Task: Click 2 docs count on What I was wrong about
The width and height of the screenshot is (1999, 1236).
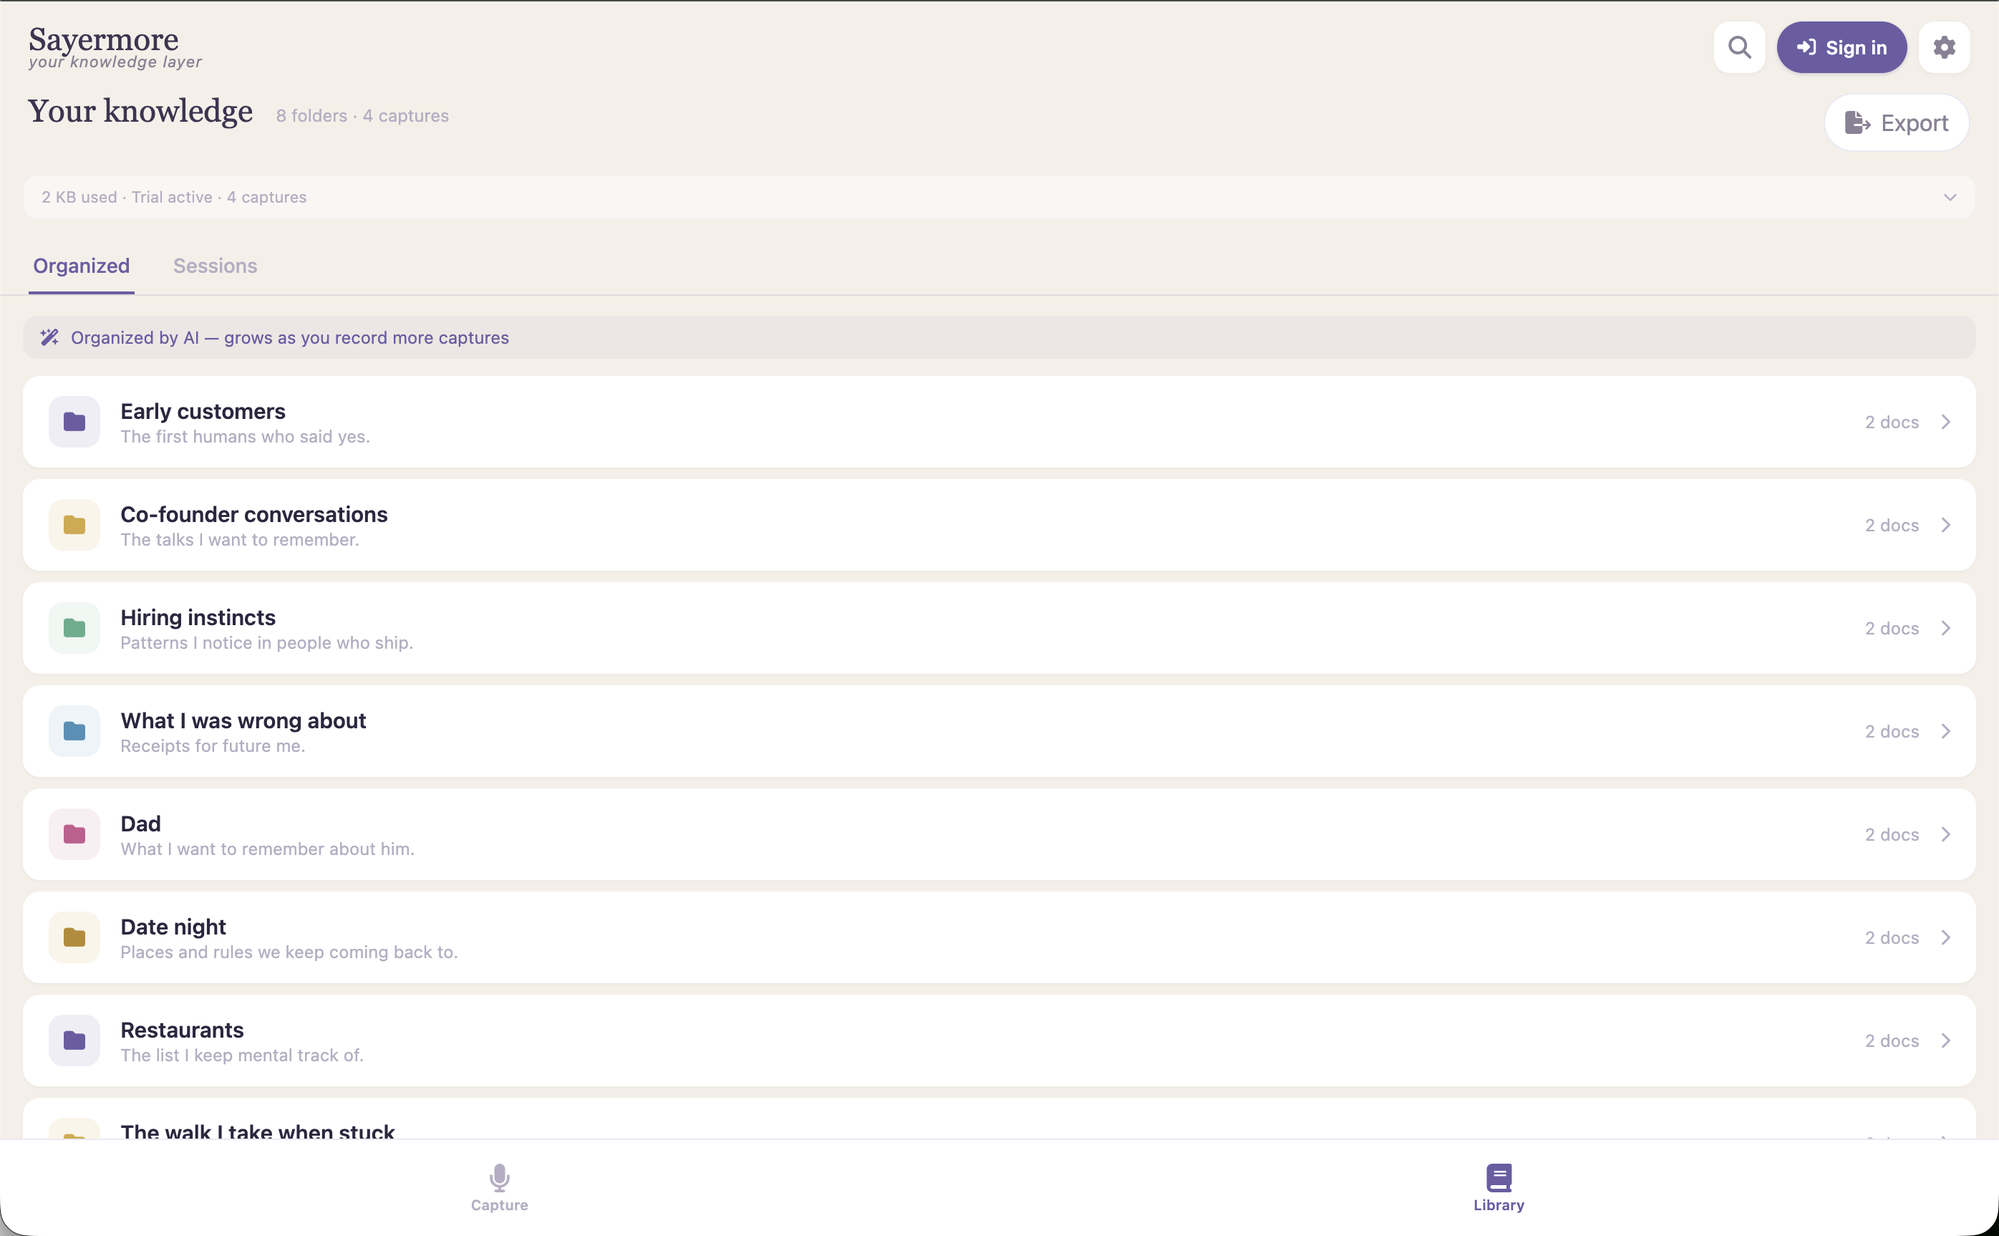Action: [x=1892, y=731]
